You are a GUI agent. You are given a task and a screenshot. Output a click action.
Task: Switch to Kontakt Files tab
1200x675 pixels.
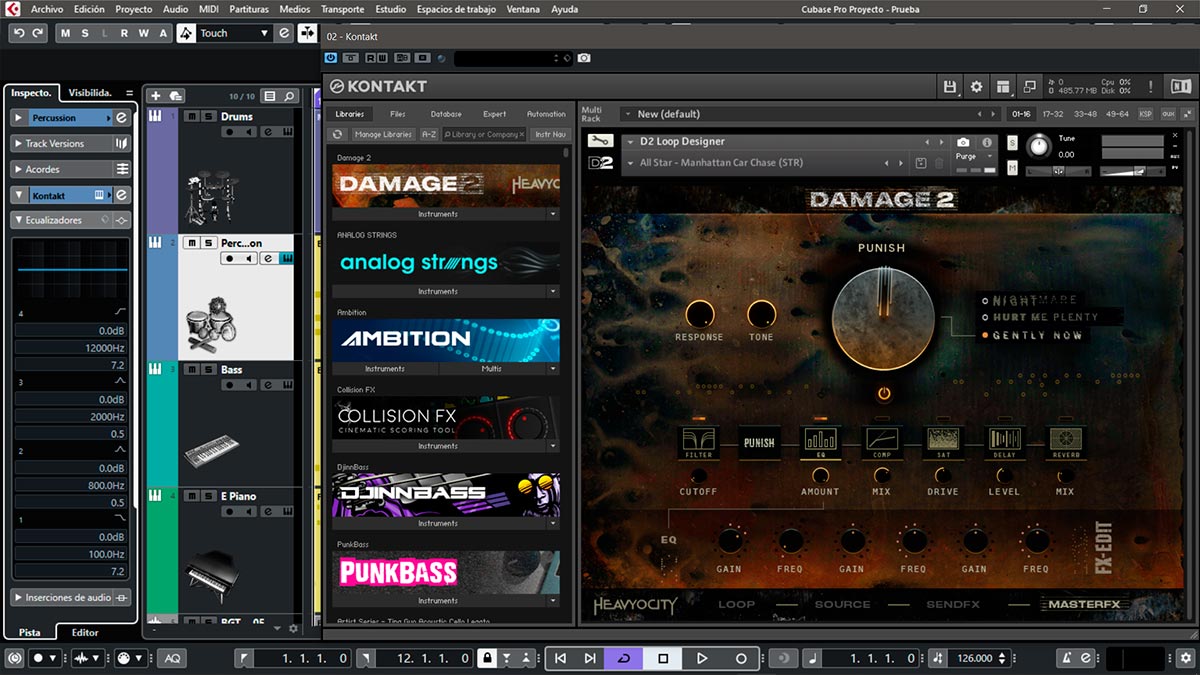398,114
